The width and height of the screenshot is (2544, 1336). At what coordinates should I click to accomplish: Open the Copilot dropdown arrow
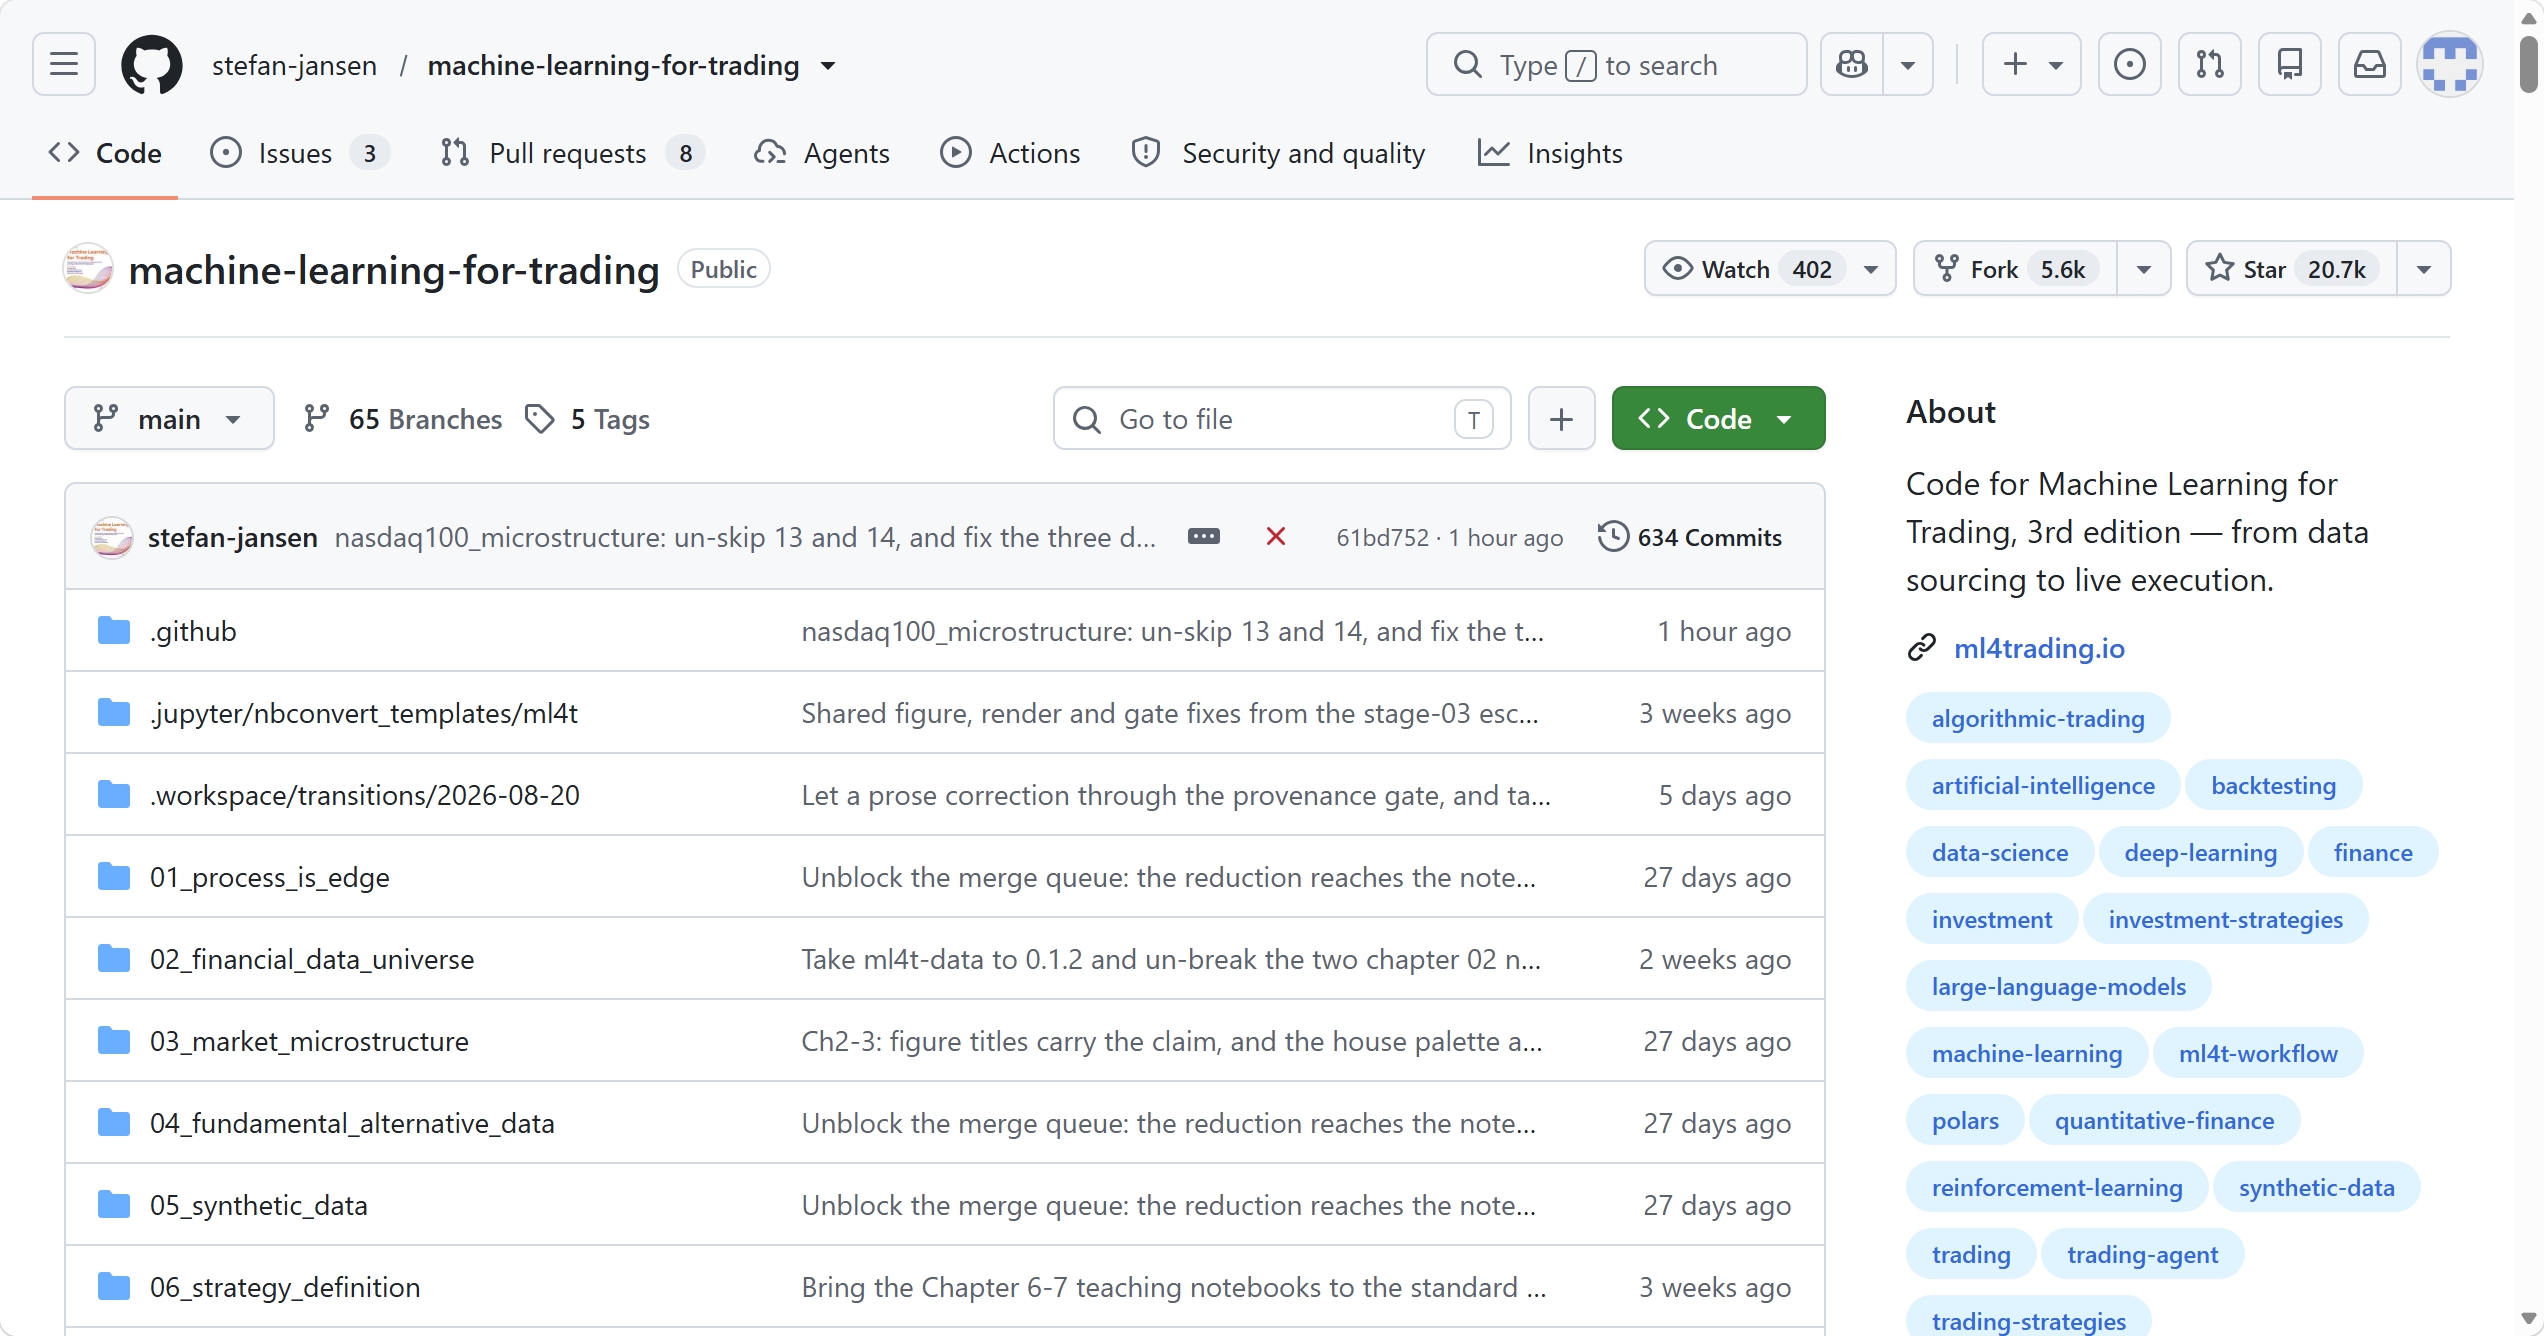(x=1908, y=64)
